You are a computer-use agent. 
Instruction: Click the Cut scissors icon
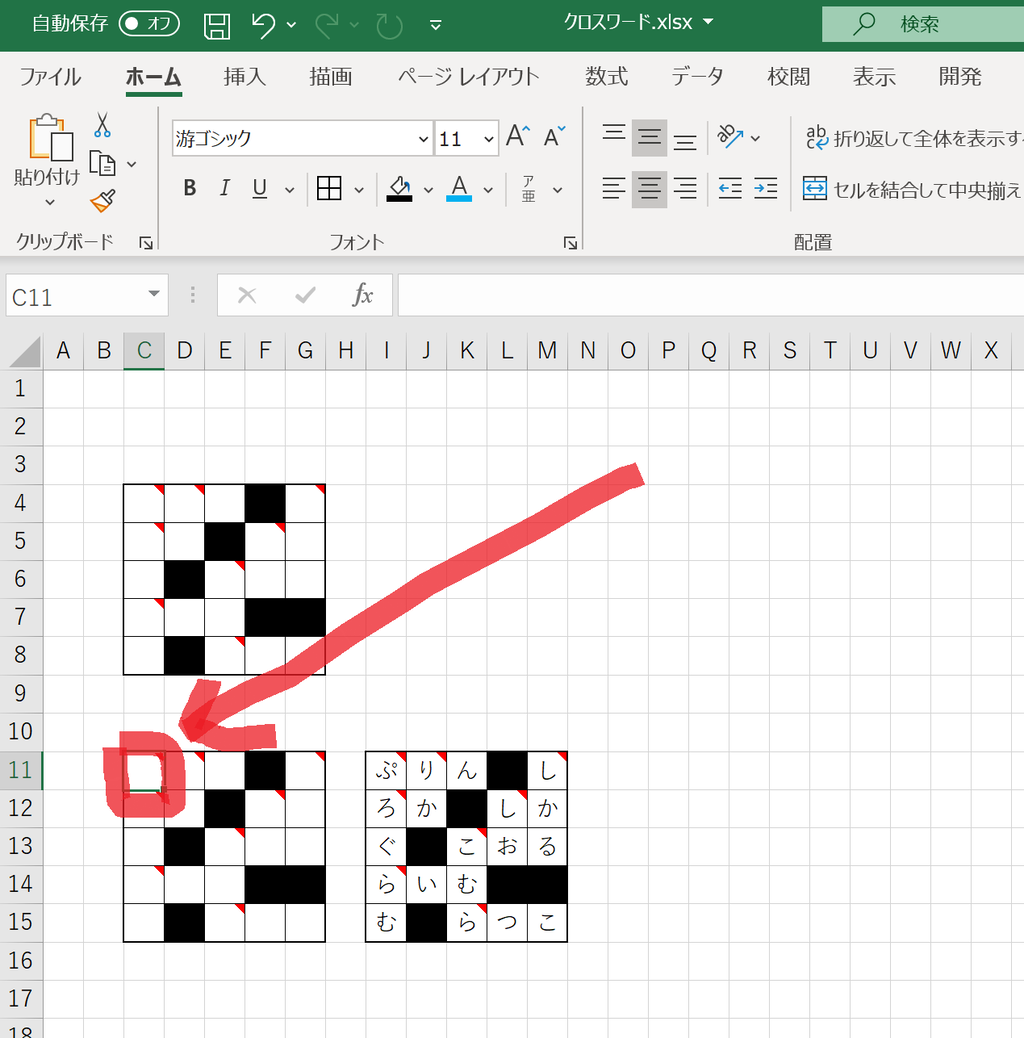click(x=102, y=124)
